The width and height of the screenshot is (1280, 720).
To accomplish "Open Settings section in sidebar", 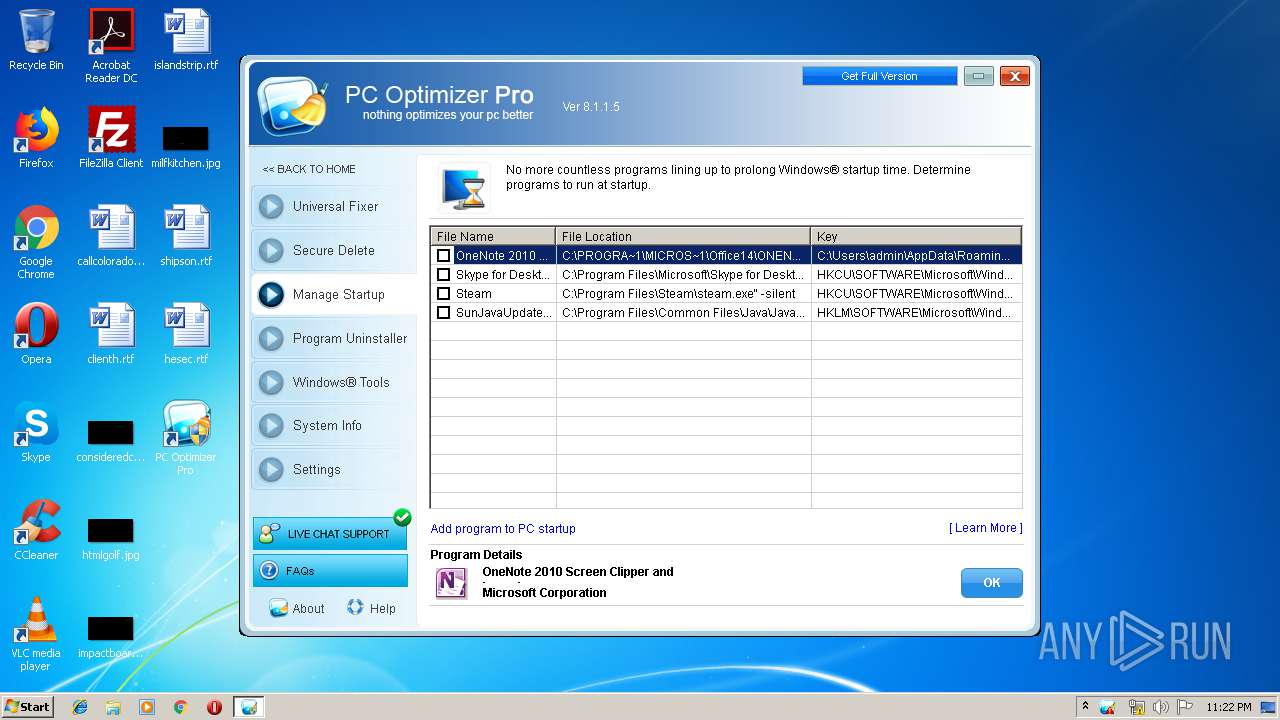I will click(334, 469).
